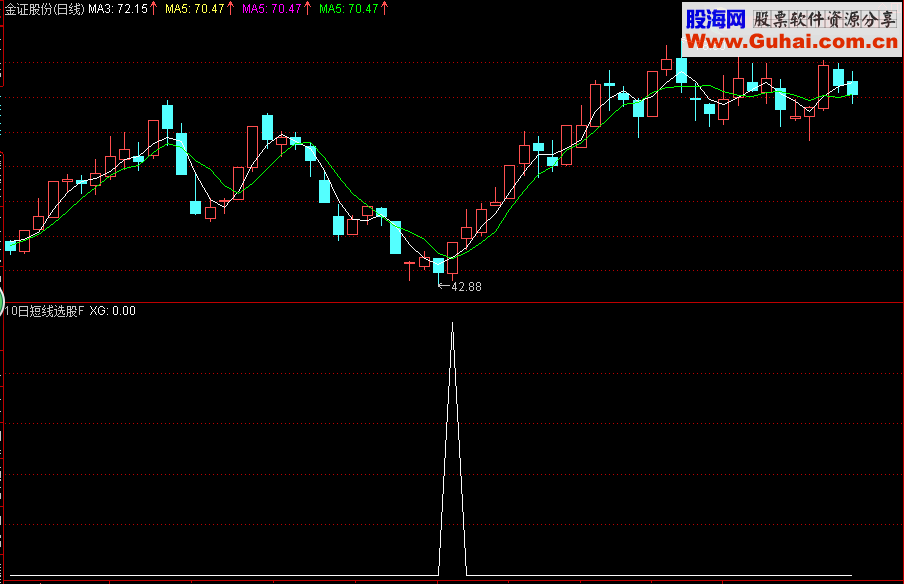Viewport: 904px width, 584px height.
Task: Click the 金证股份(日线) stock title
Action: pos(44,9)
